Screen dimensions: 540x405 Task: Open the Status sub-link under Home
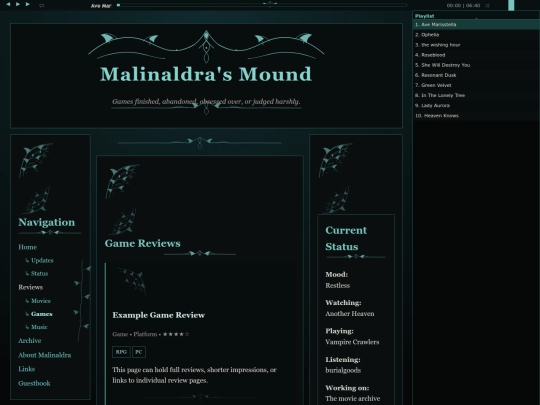[39, 273]
